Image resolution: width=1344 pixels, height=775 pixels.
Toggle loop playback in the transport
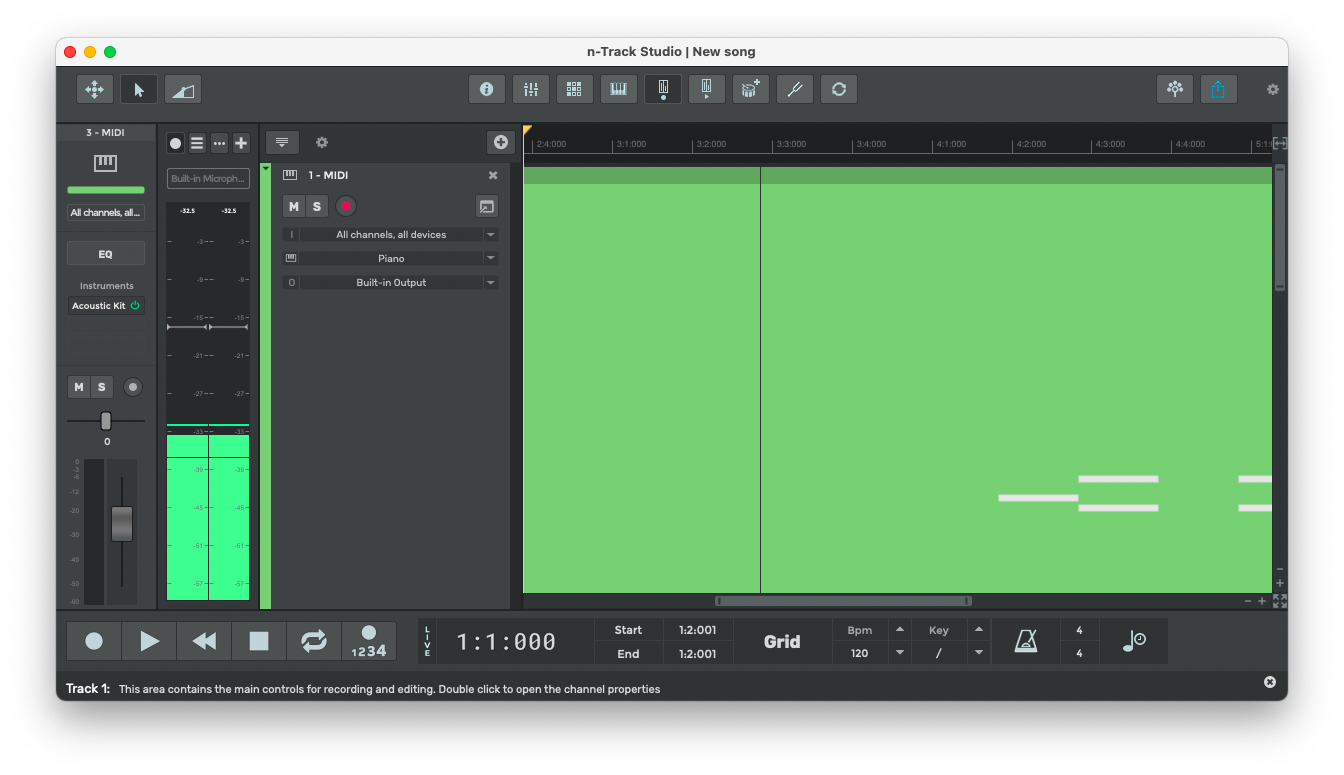(x=314, y=641)
